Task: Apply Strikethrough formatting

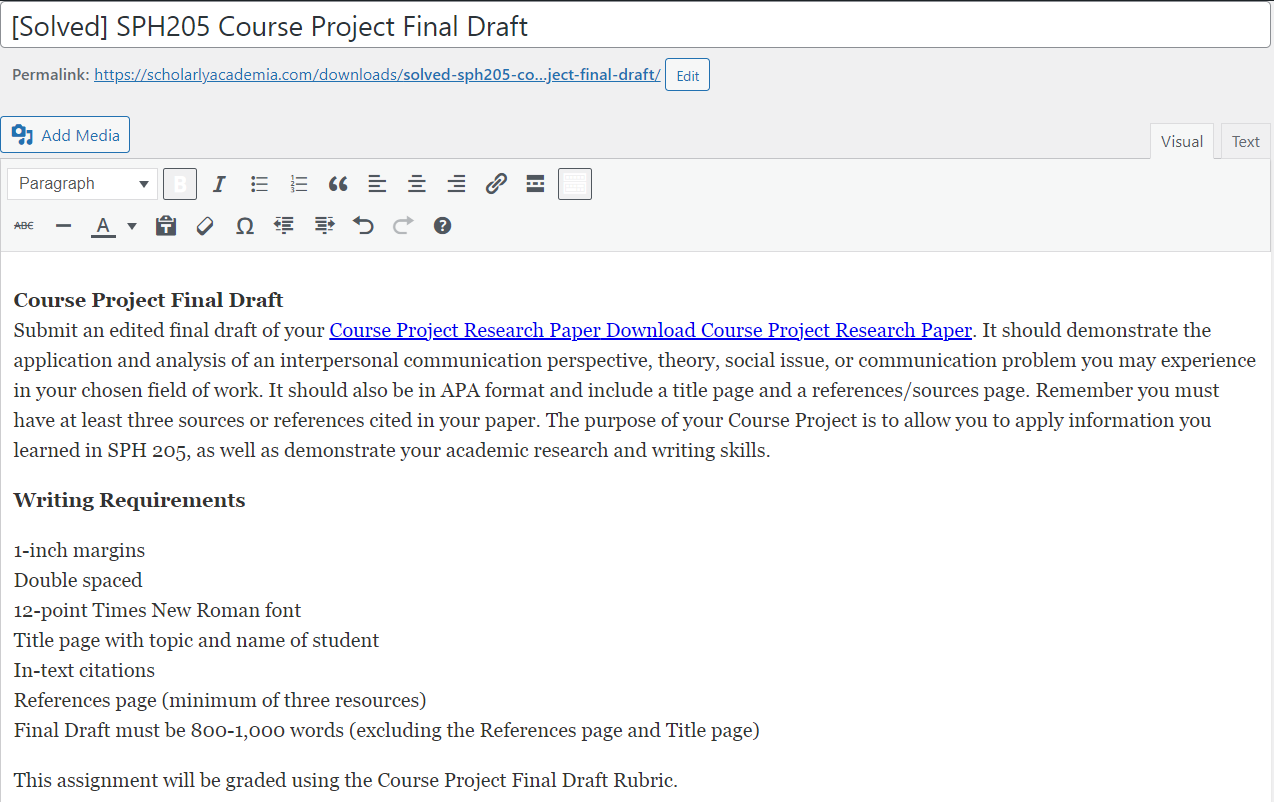Action: coord(24,226)
